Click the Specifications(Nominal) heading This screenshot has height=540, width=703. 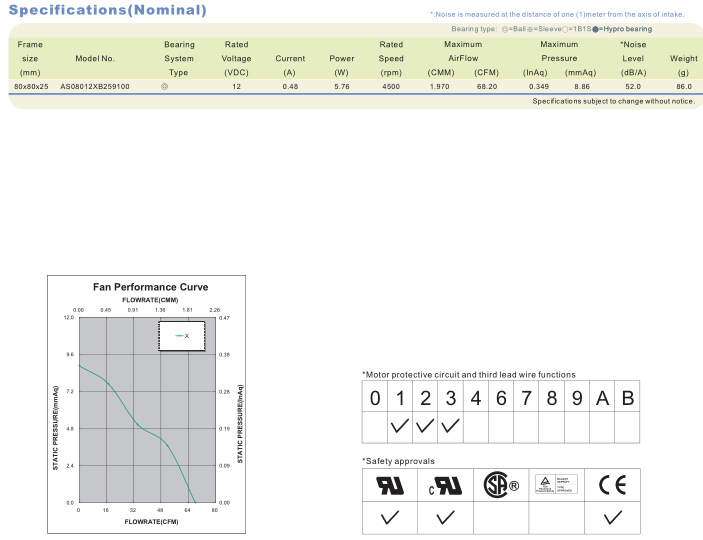[108, 10]
